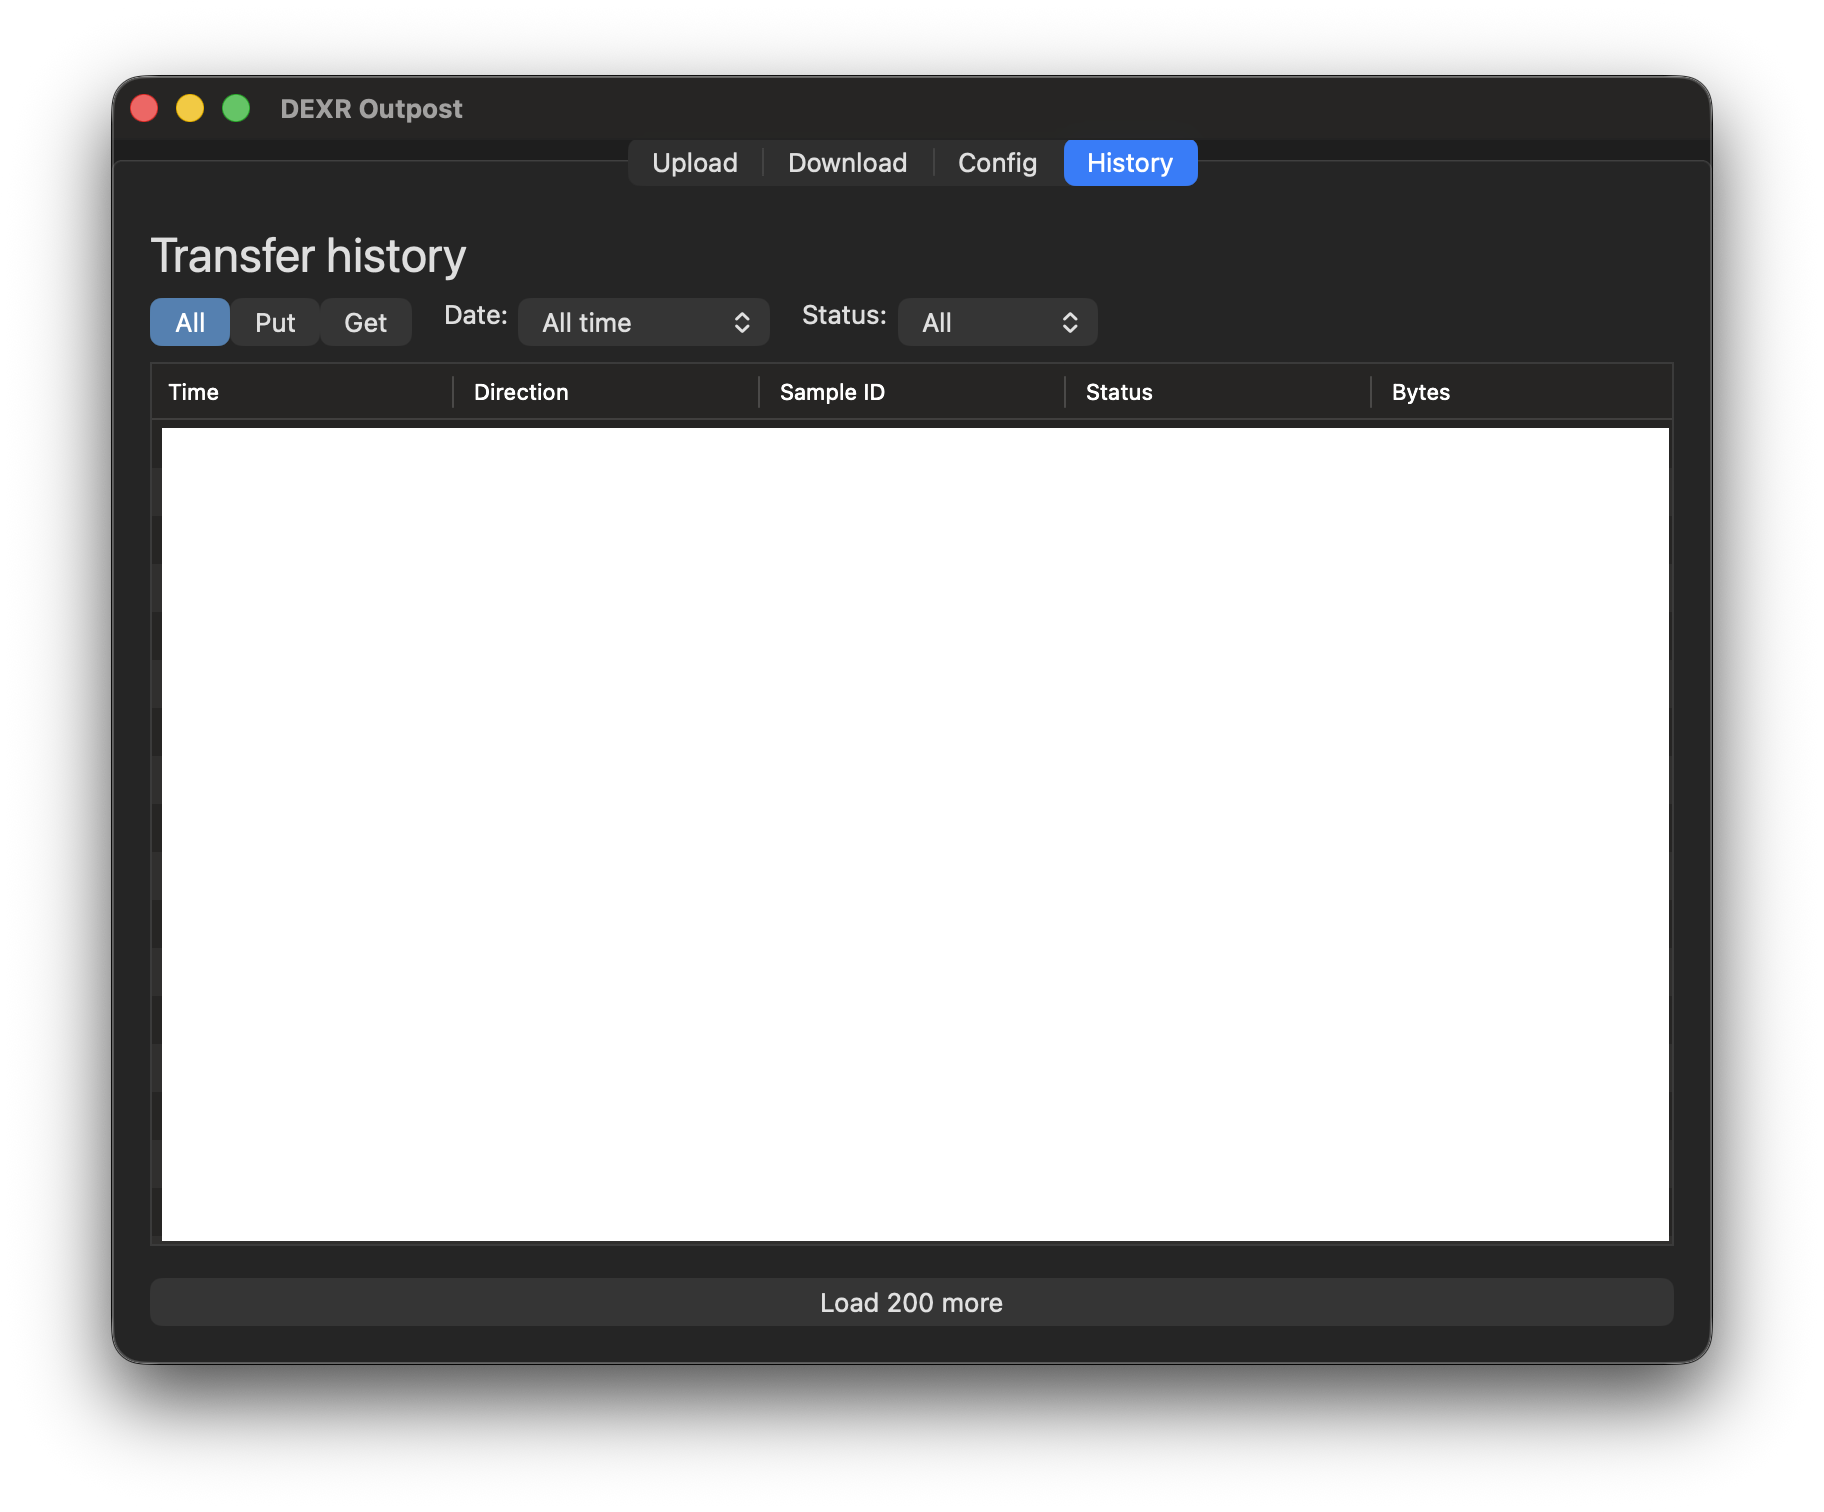The width and height of the screenshot is (1824, 1512).
Task: Open the Download tab
Action: coord(847,163)
